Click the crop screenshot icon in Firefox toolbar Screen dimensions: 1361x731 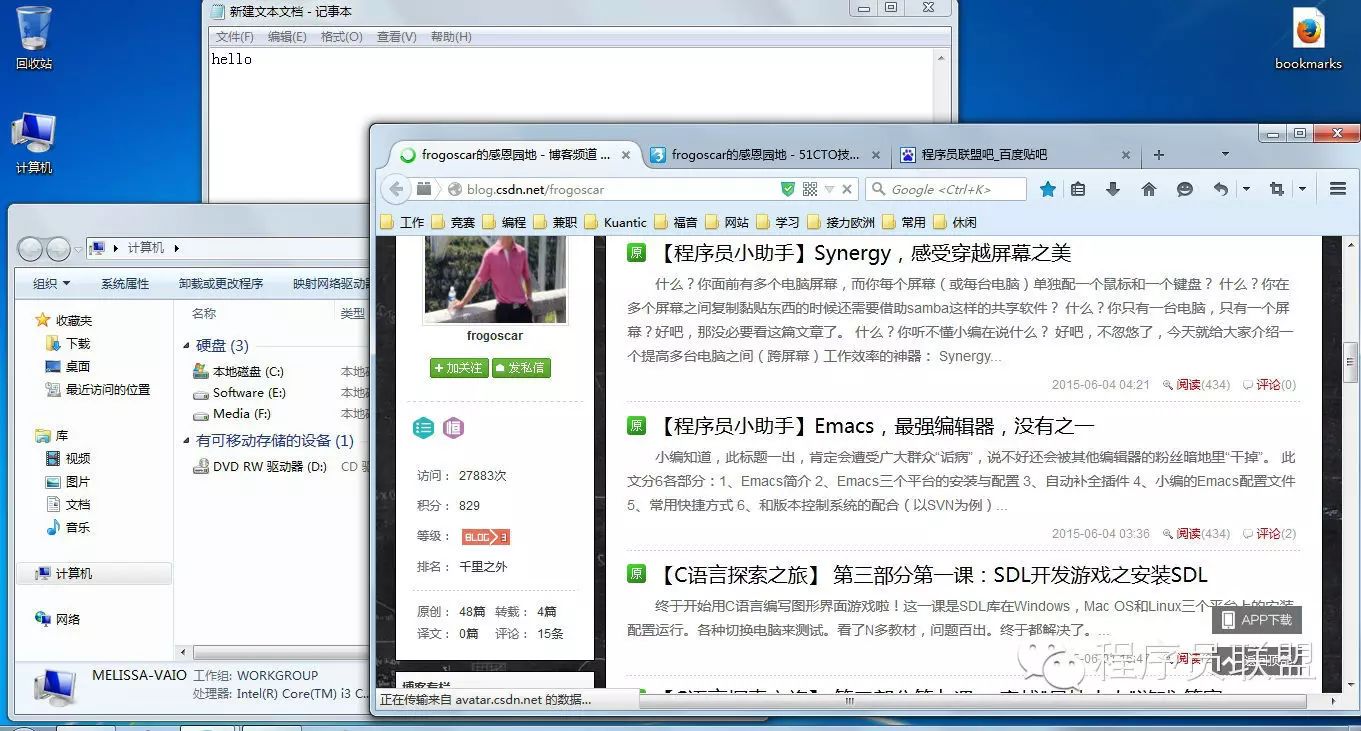coord(1276,189)
